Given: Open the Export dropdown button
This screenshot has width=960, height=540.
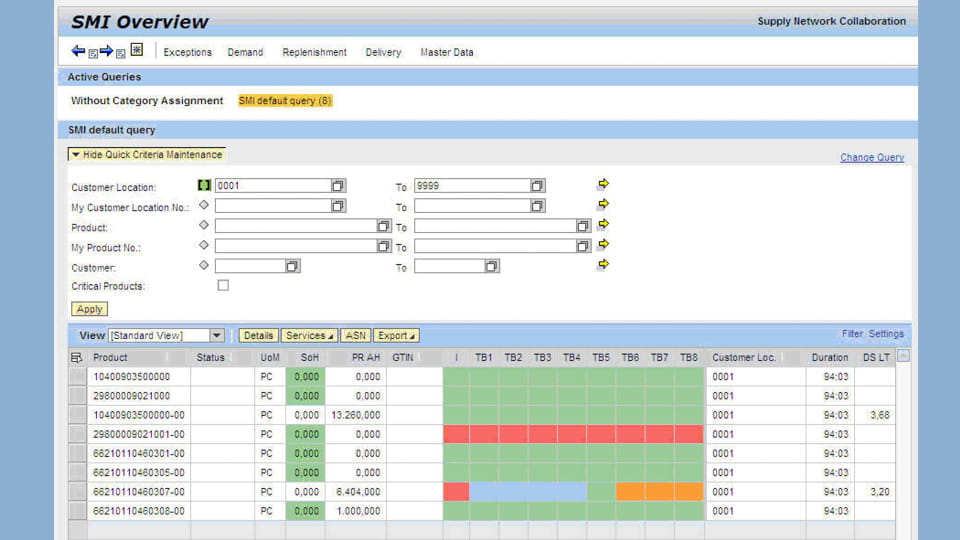Looking at the screenshot, I should click(x=396, y=336).
